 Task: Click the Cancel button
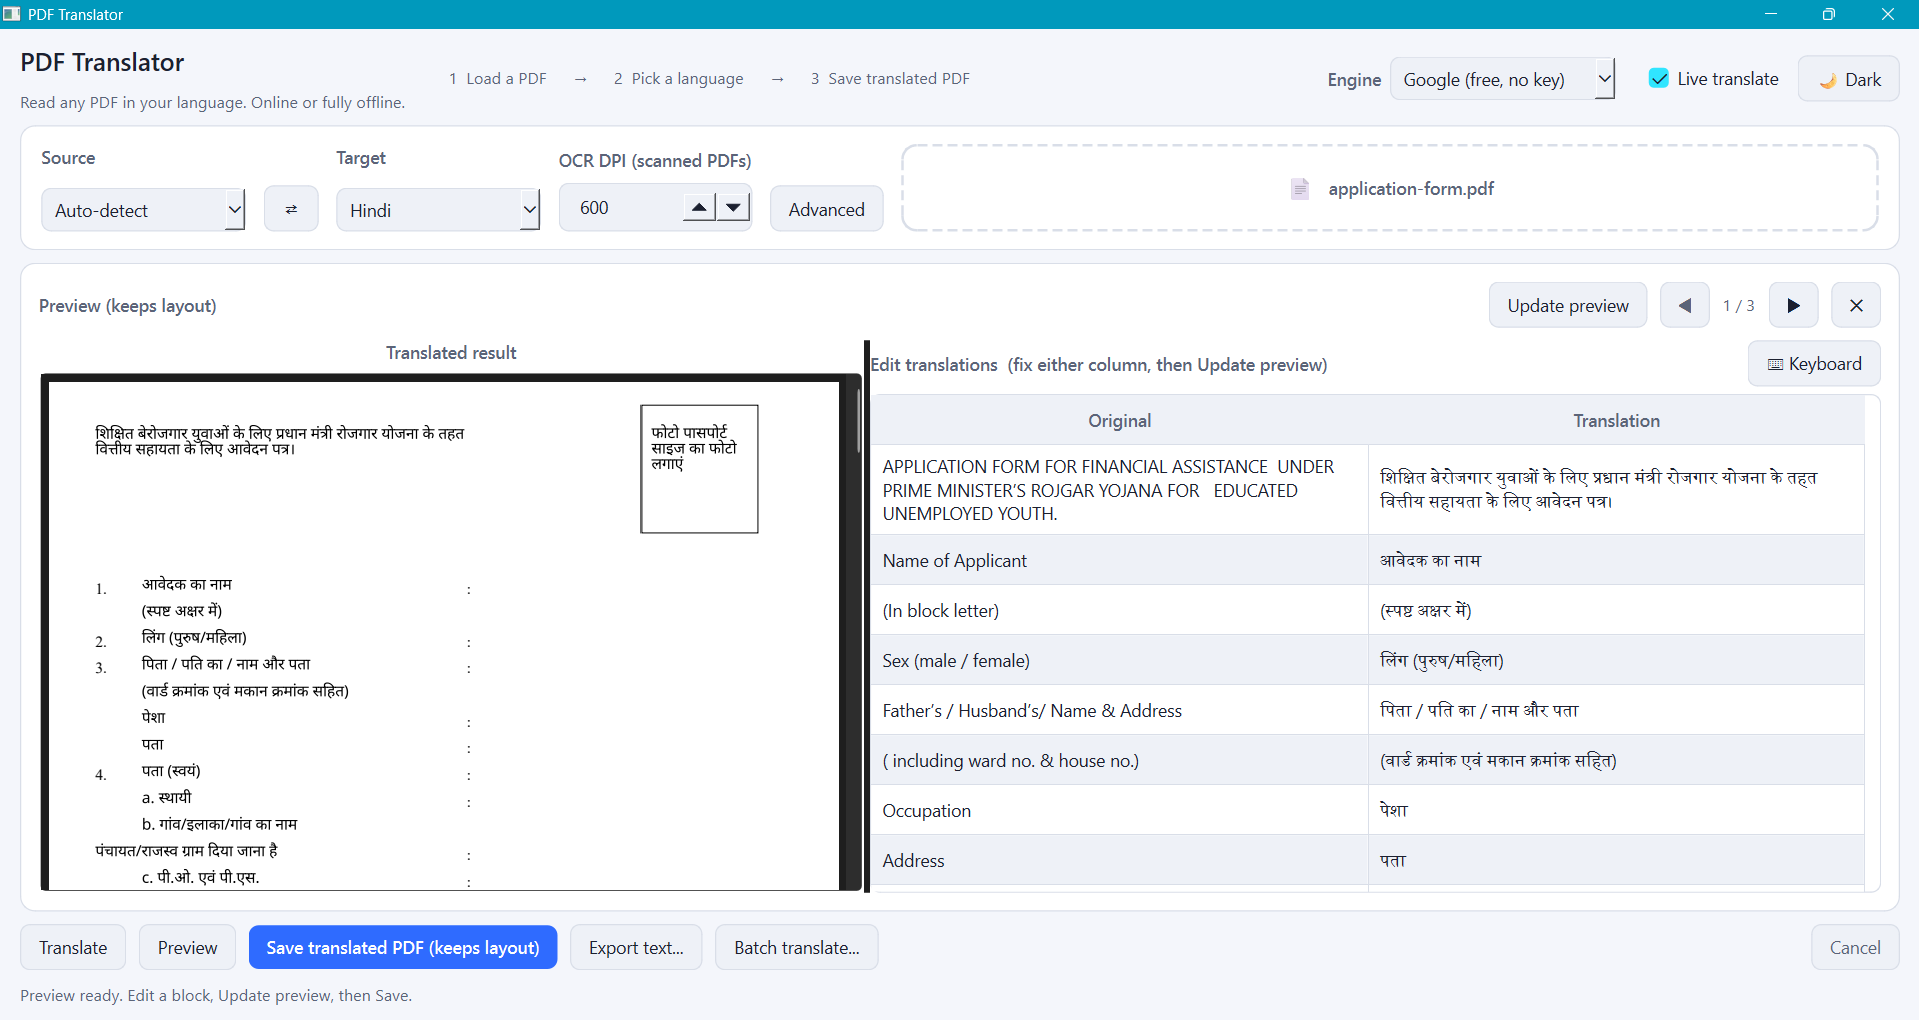tap(1855, 947)
